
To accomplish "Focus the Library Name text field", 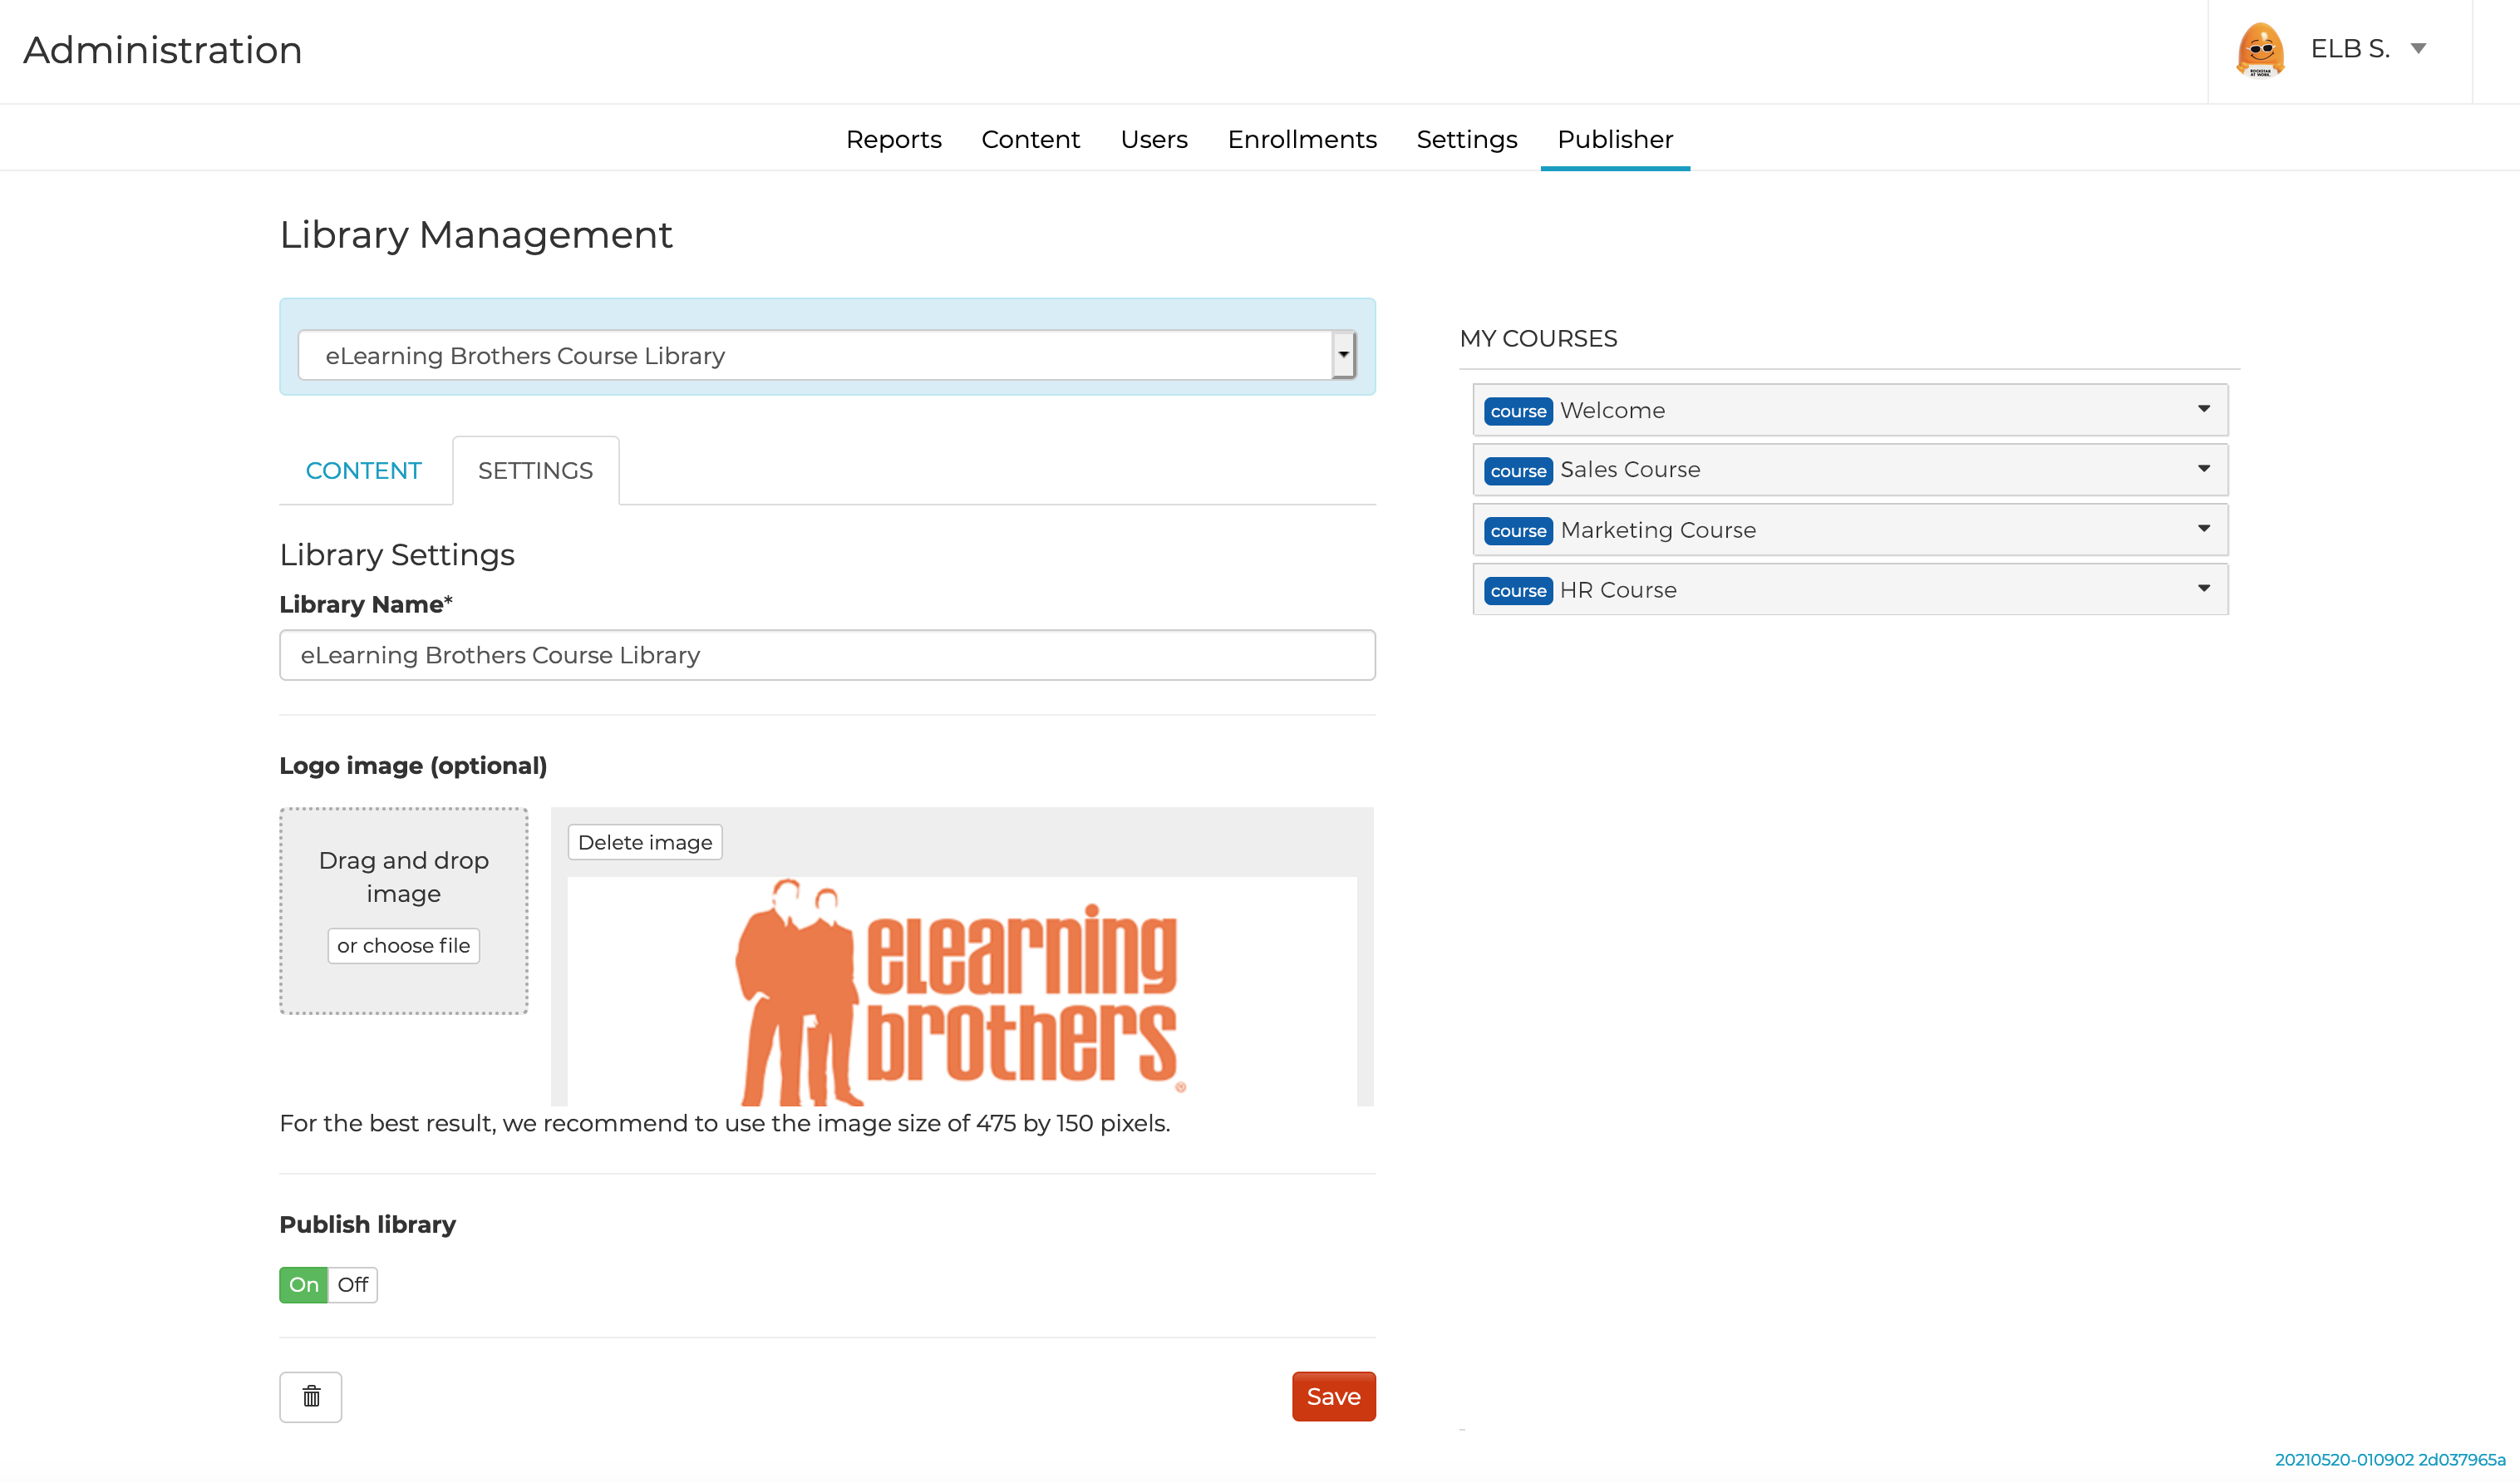I will pos(827,655).
